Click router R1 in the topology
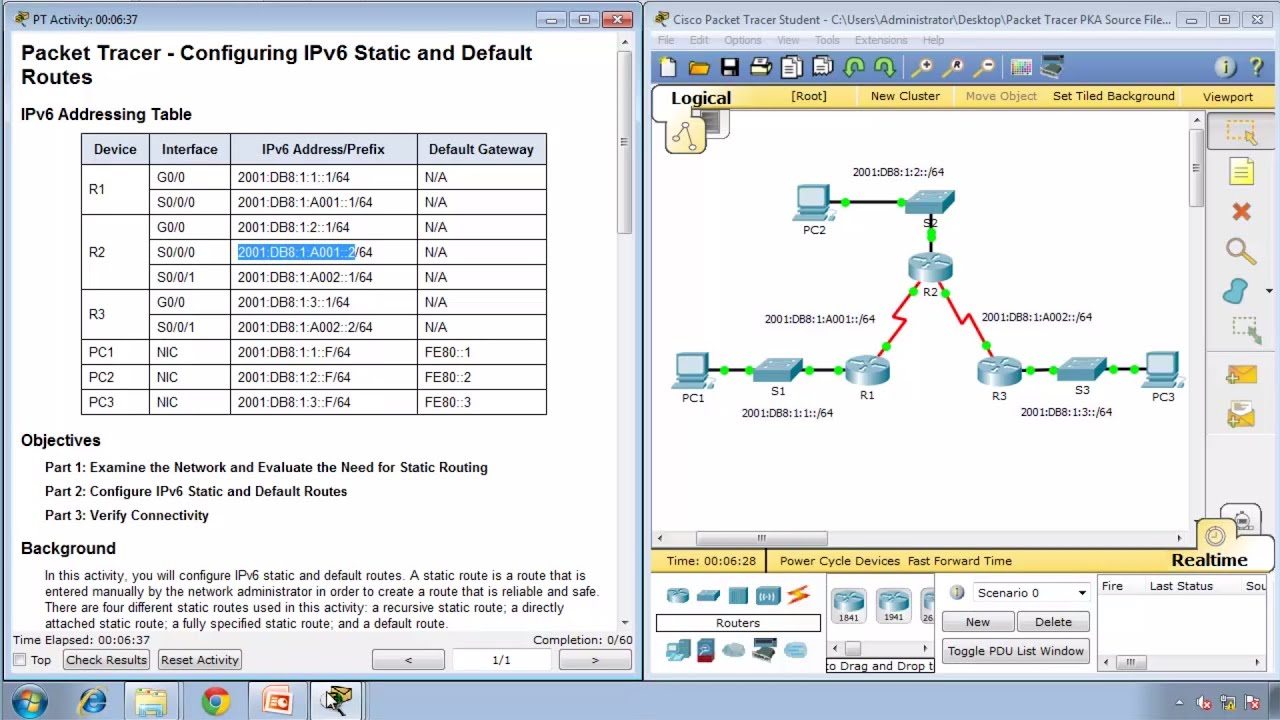The width and height of the screenshot is (1280, 720). 867,370
